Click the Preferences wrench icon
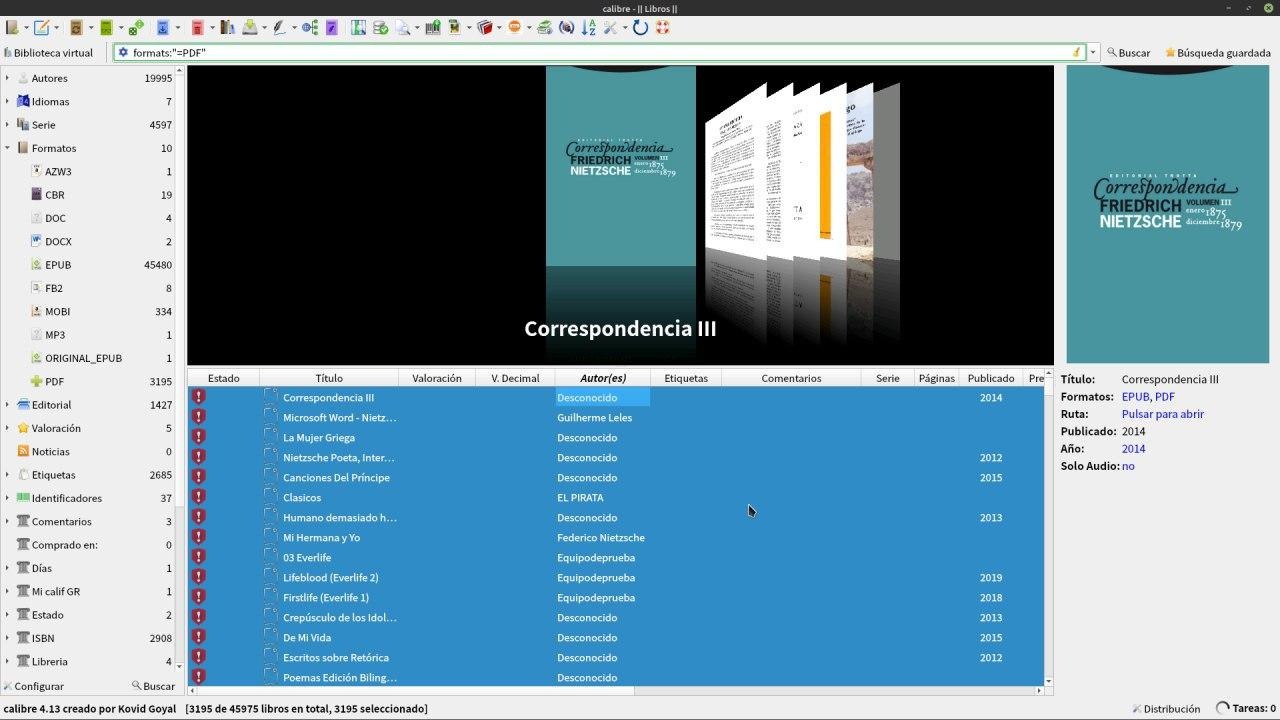 tap(610, 28)
